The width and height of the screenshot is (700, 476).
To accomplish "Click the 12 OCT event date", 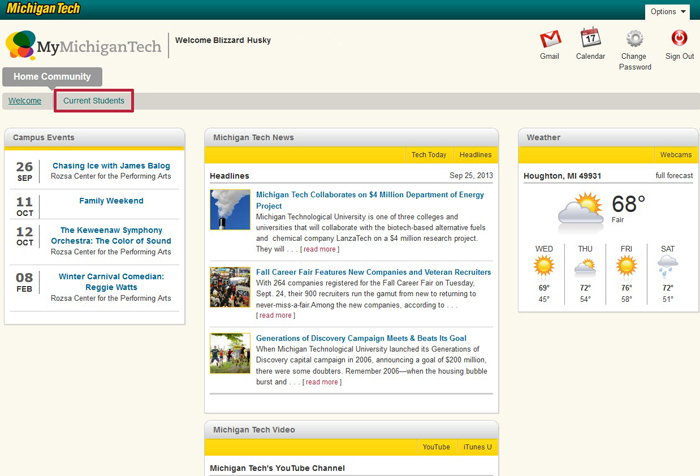I will coord(25,236).
